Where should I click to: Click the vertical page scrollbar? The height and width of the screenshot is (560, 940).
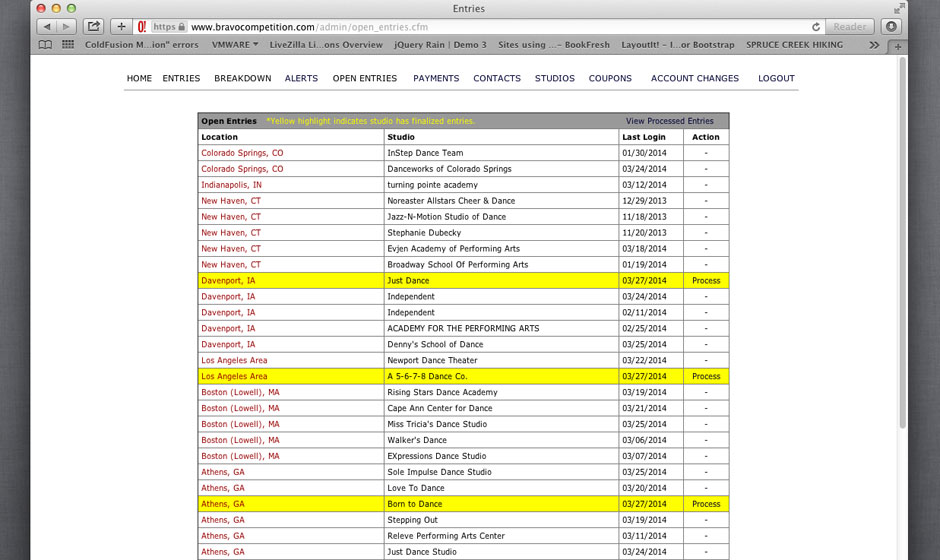(902, 243)
